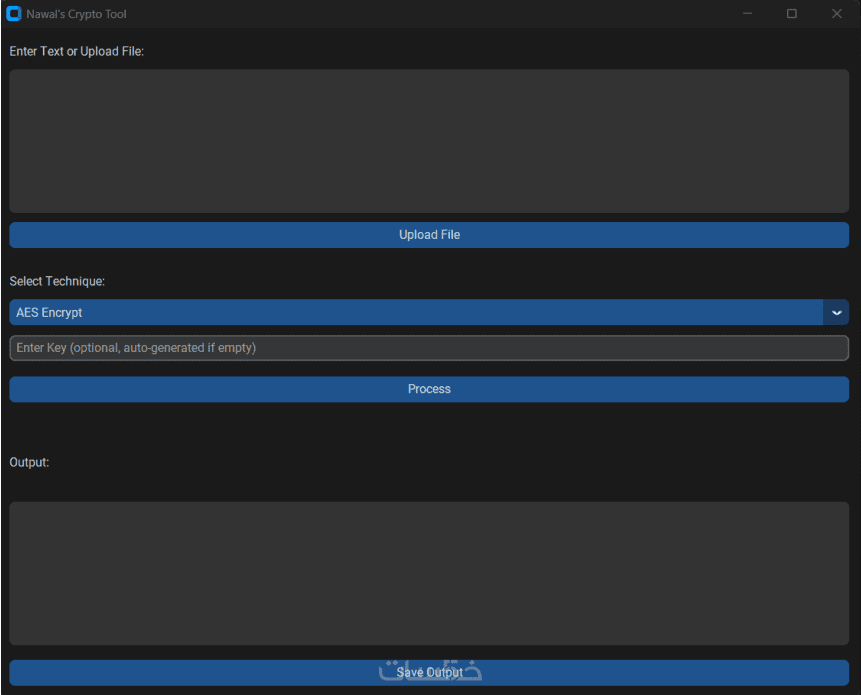Click the Upload File button
This screenshot has height=695, width=861.
429,235
